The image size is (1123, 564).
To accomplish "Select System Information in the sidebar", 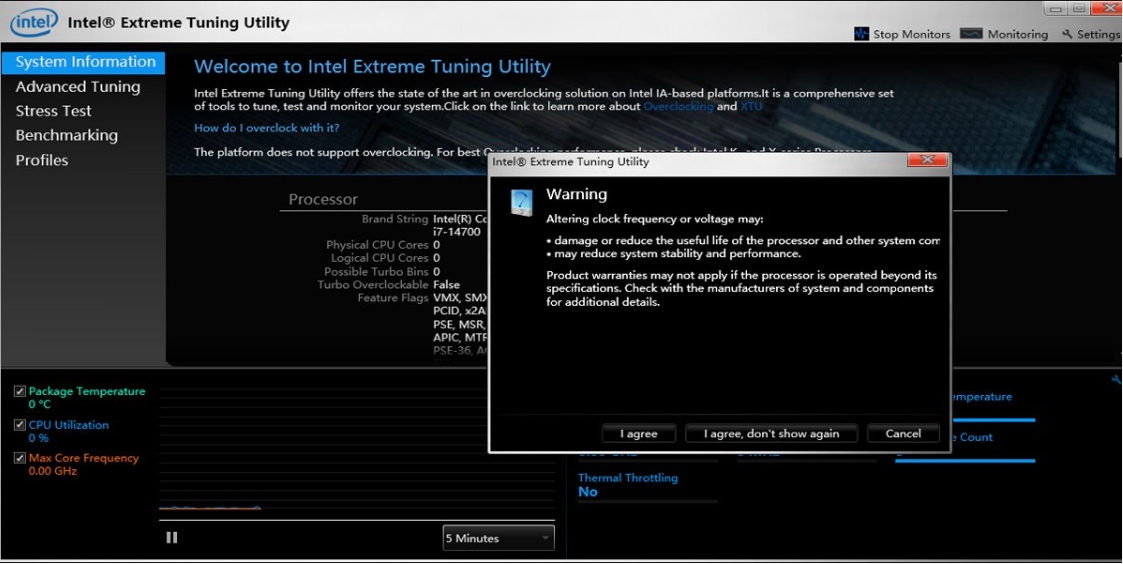I will point(85,62).
